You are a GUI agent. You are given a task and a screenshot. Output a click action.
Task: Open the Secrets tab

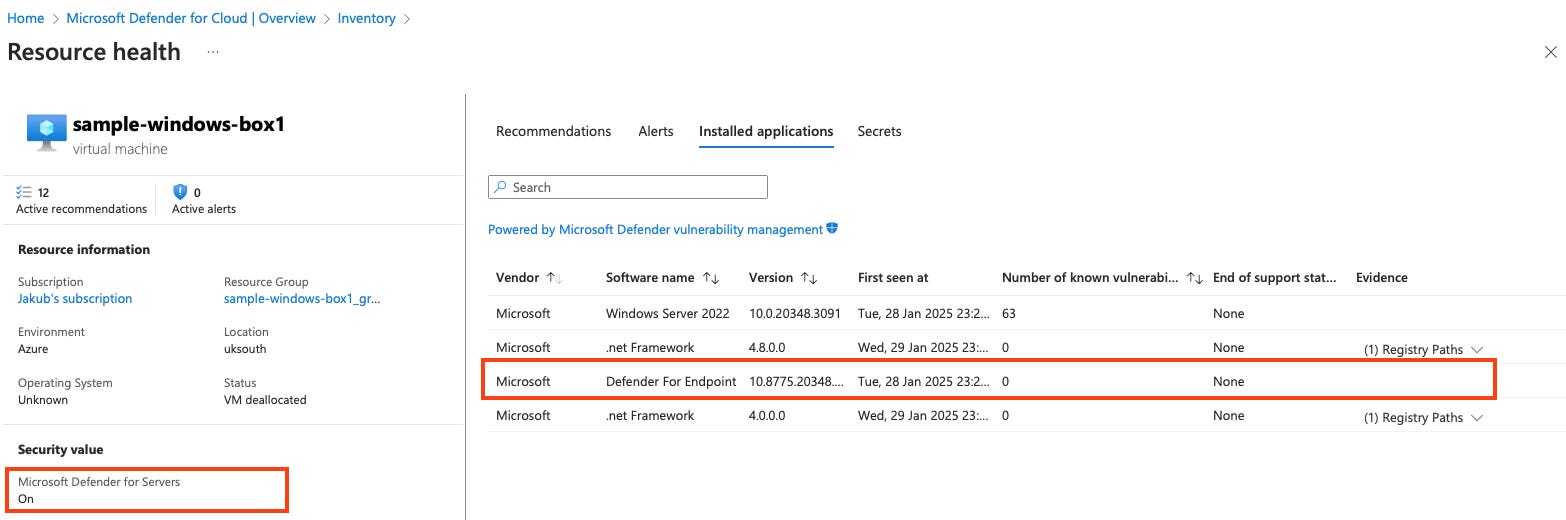879,131
